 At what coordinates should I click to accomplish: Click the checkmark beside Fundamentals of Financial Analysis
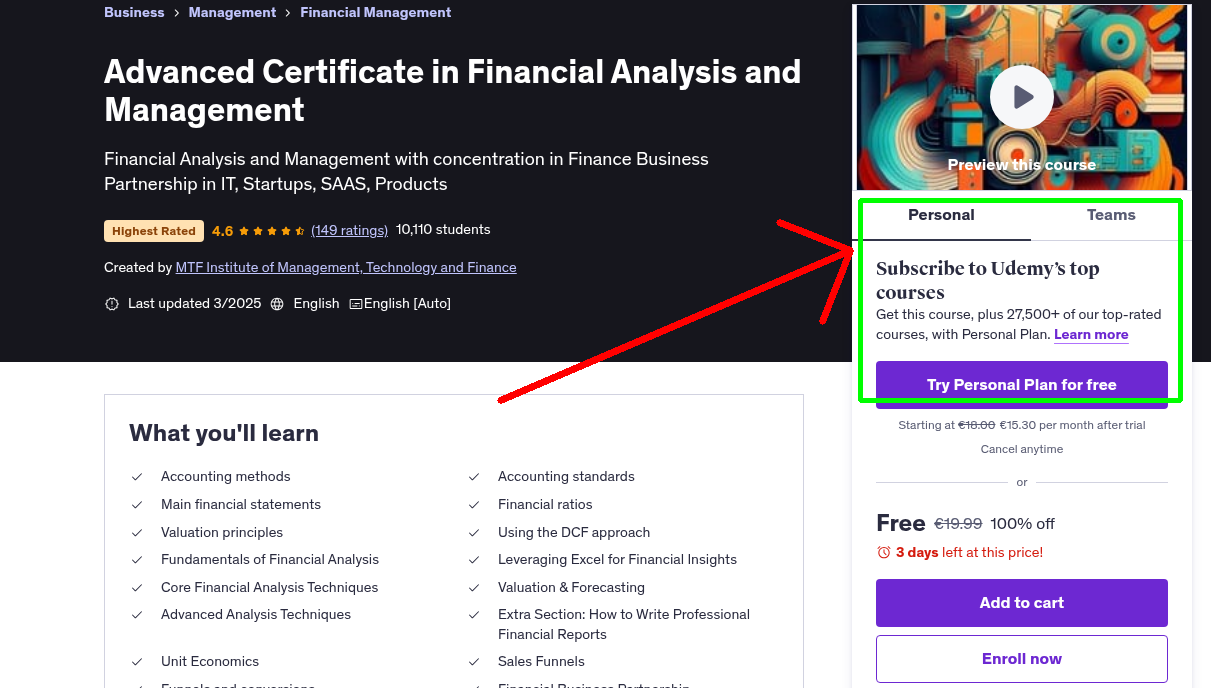point(137,560)
